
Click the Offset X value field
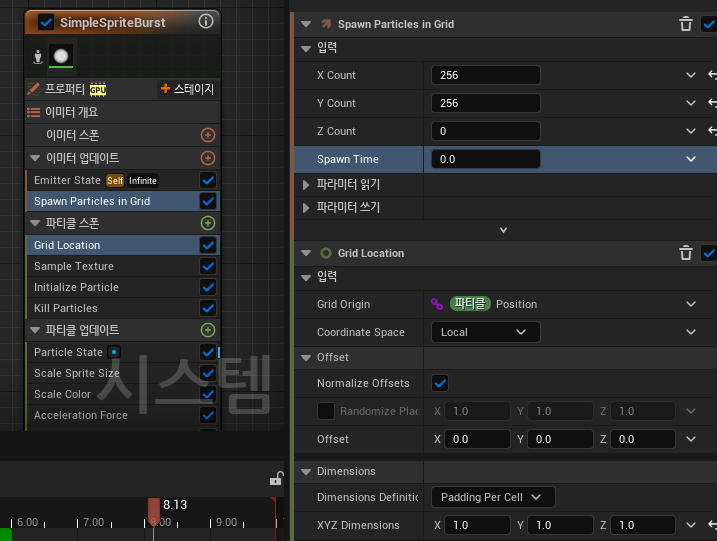(477, 439)
